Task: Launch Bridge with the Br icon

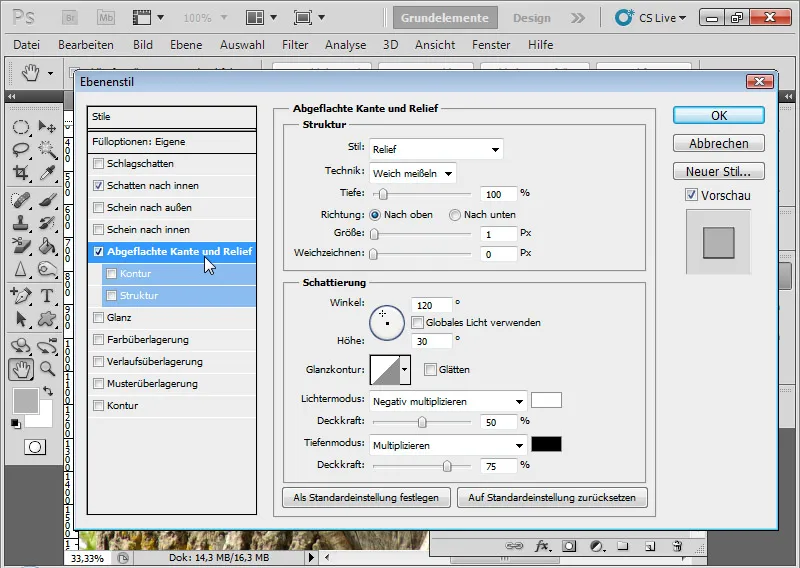Action: pyautogui.click(x=70, y=18)
